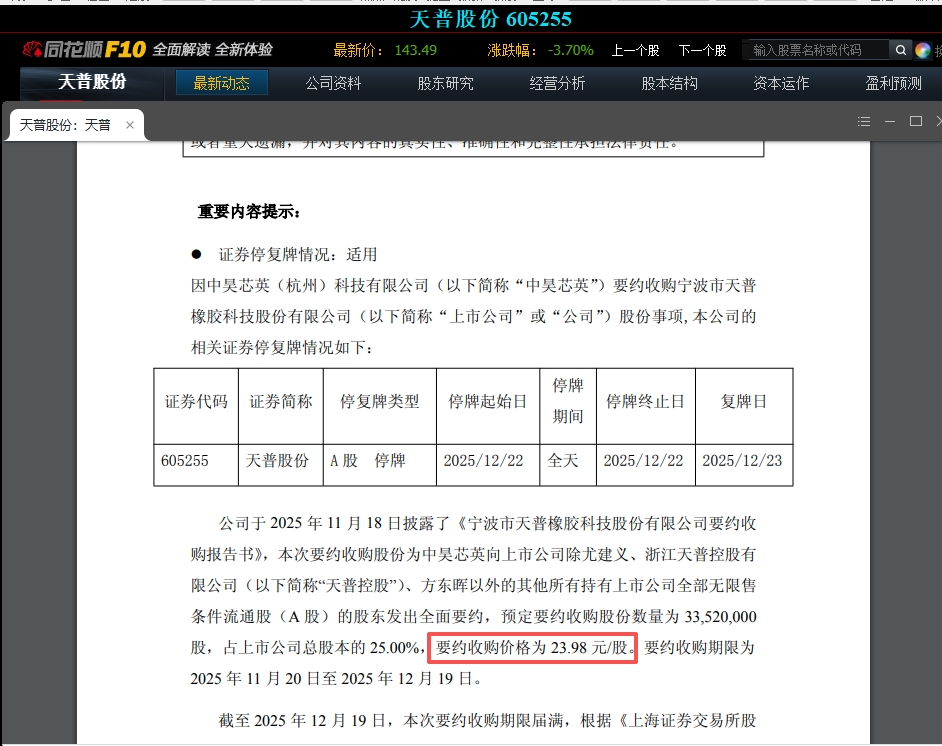942x746 pixels.
Task: Go to previous stock 上一个股
Action: tap(635, 50)
